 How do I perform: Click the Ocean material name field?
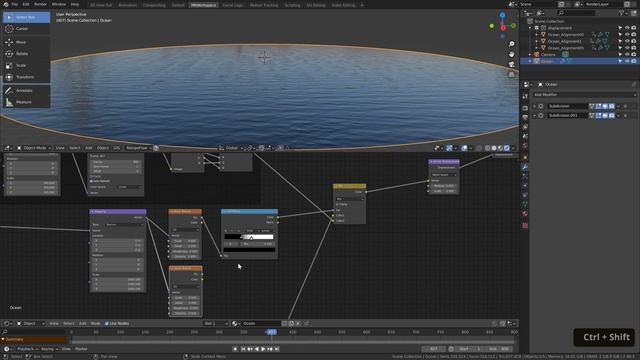tap(261, 323)
